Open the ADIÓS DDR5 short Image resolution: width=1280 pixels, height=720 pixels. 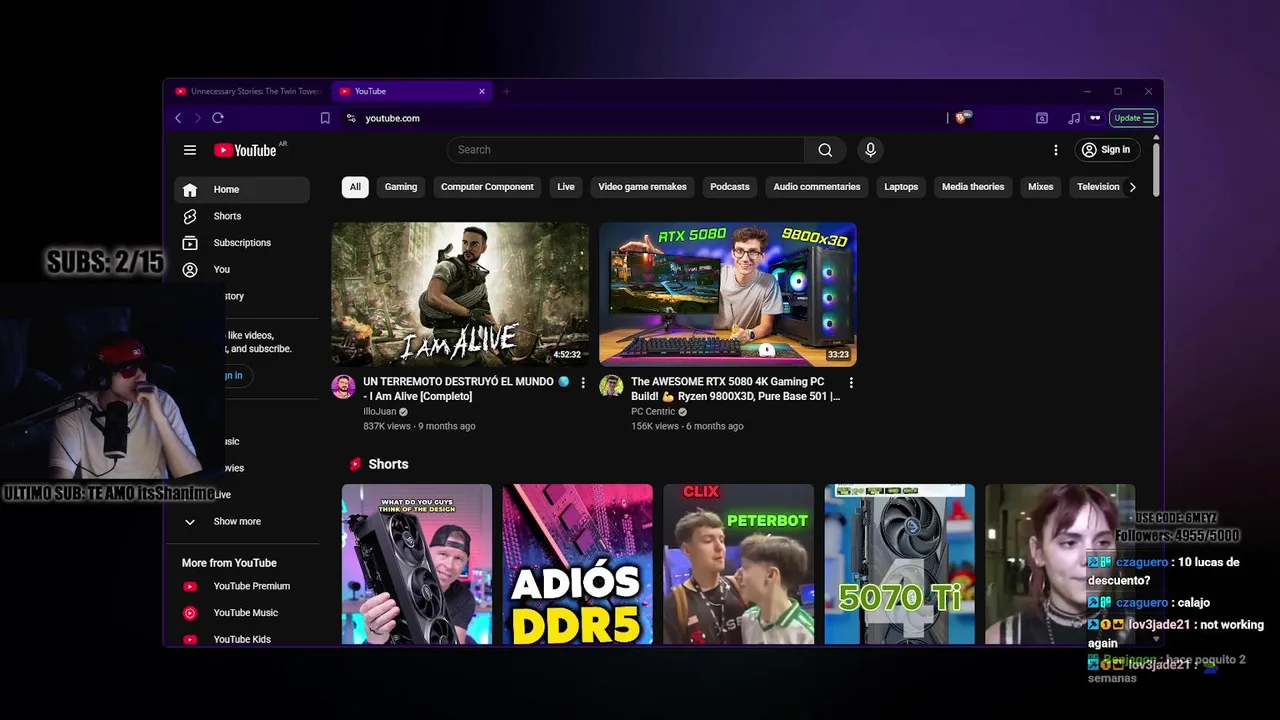577,564
